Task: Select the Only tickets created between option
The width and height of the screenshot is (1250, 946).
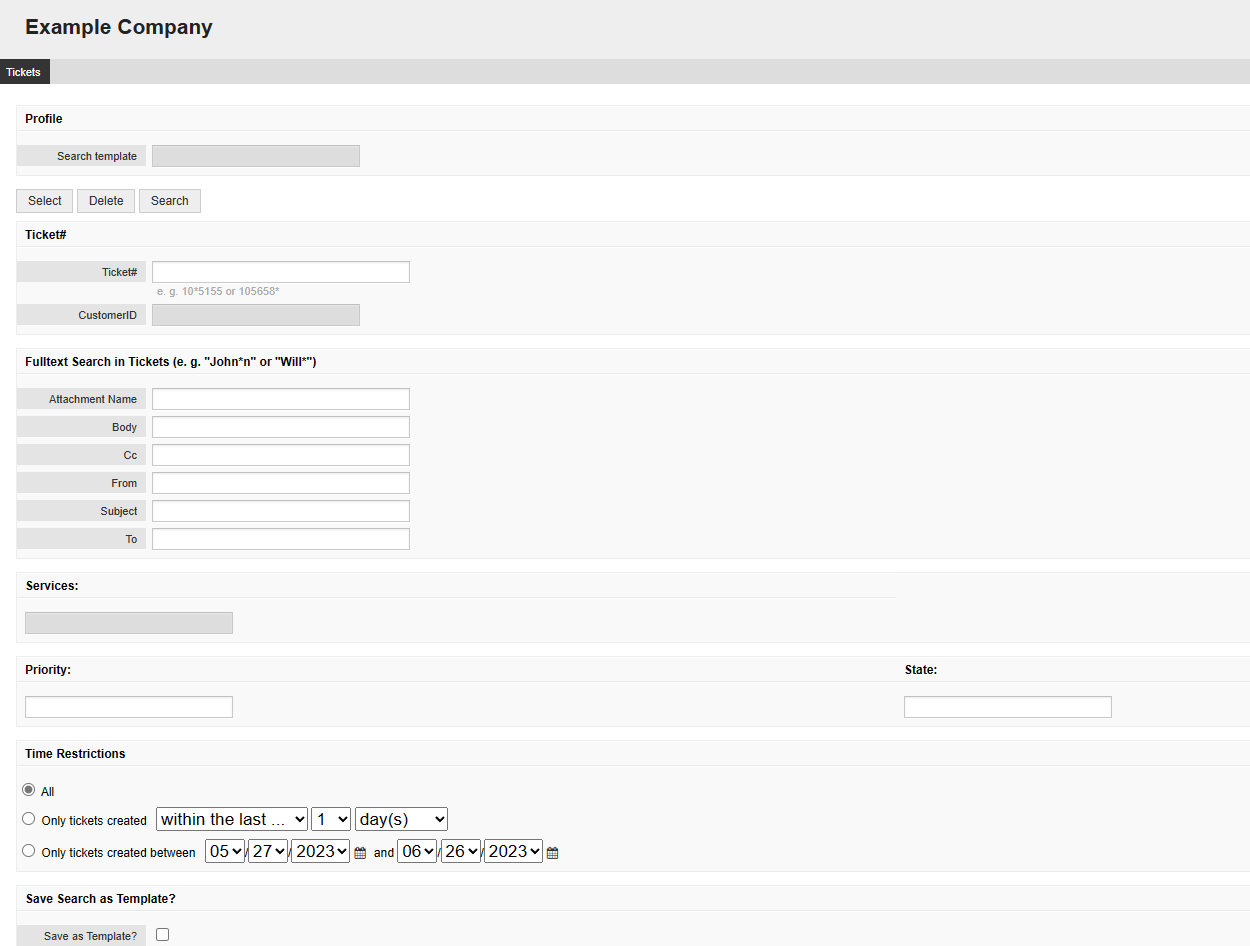Action: click(28, 851)
